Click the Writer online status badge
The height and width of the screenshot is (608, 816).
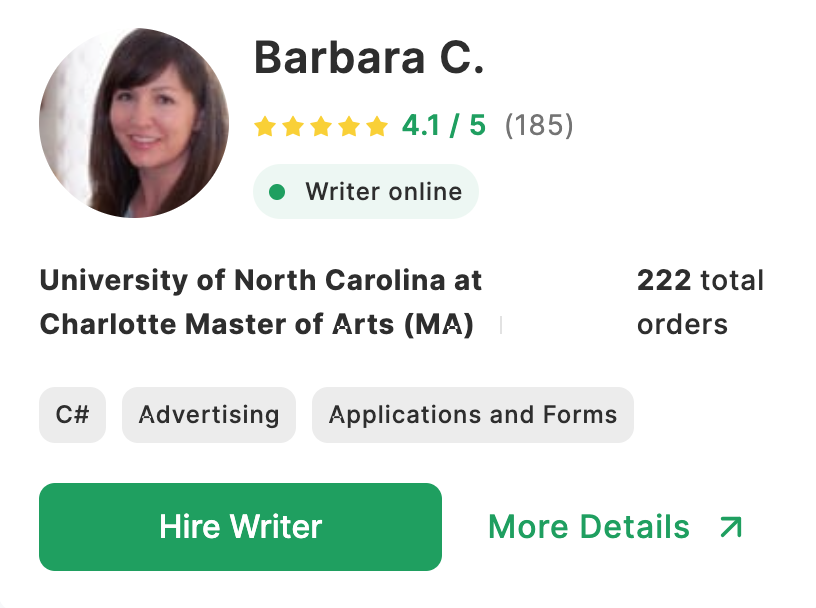pyautogui.click(x=366, y=191)
